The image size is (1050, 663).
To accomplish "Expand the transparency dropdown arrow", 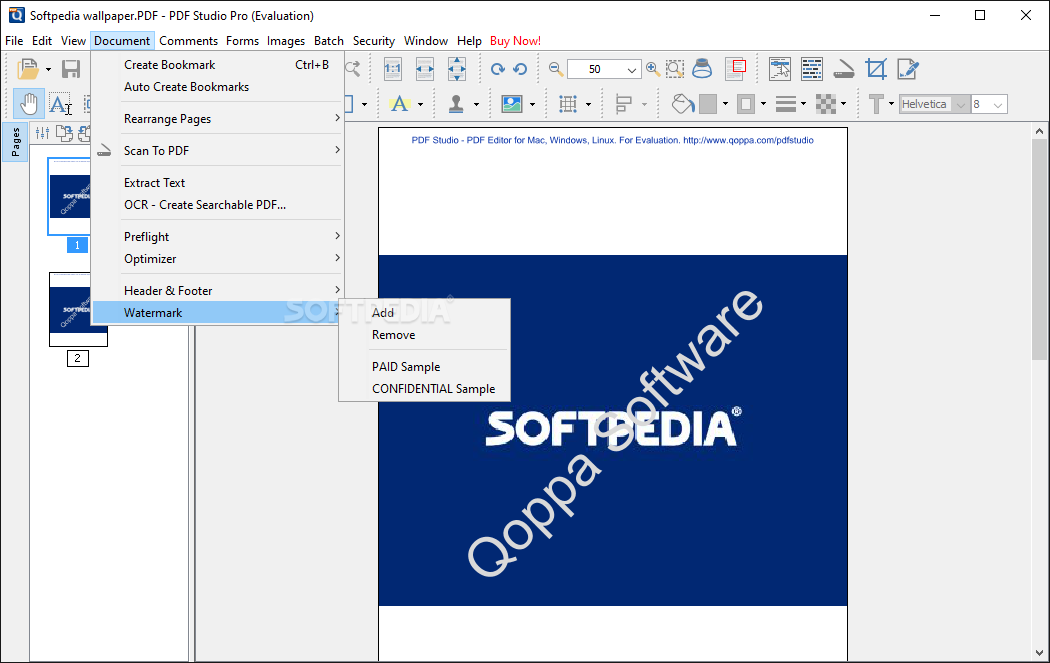I will coord(843,104).
